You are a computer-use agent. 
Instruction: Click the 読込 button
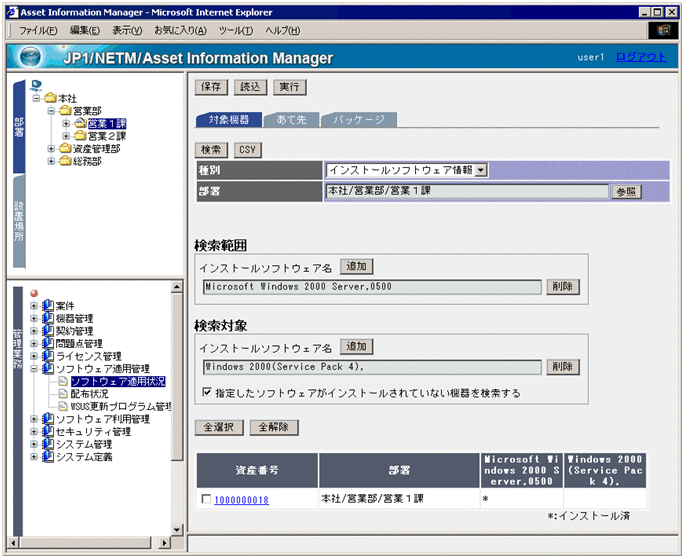point(250,87)
